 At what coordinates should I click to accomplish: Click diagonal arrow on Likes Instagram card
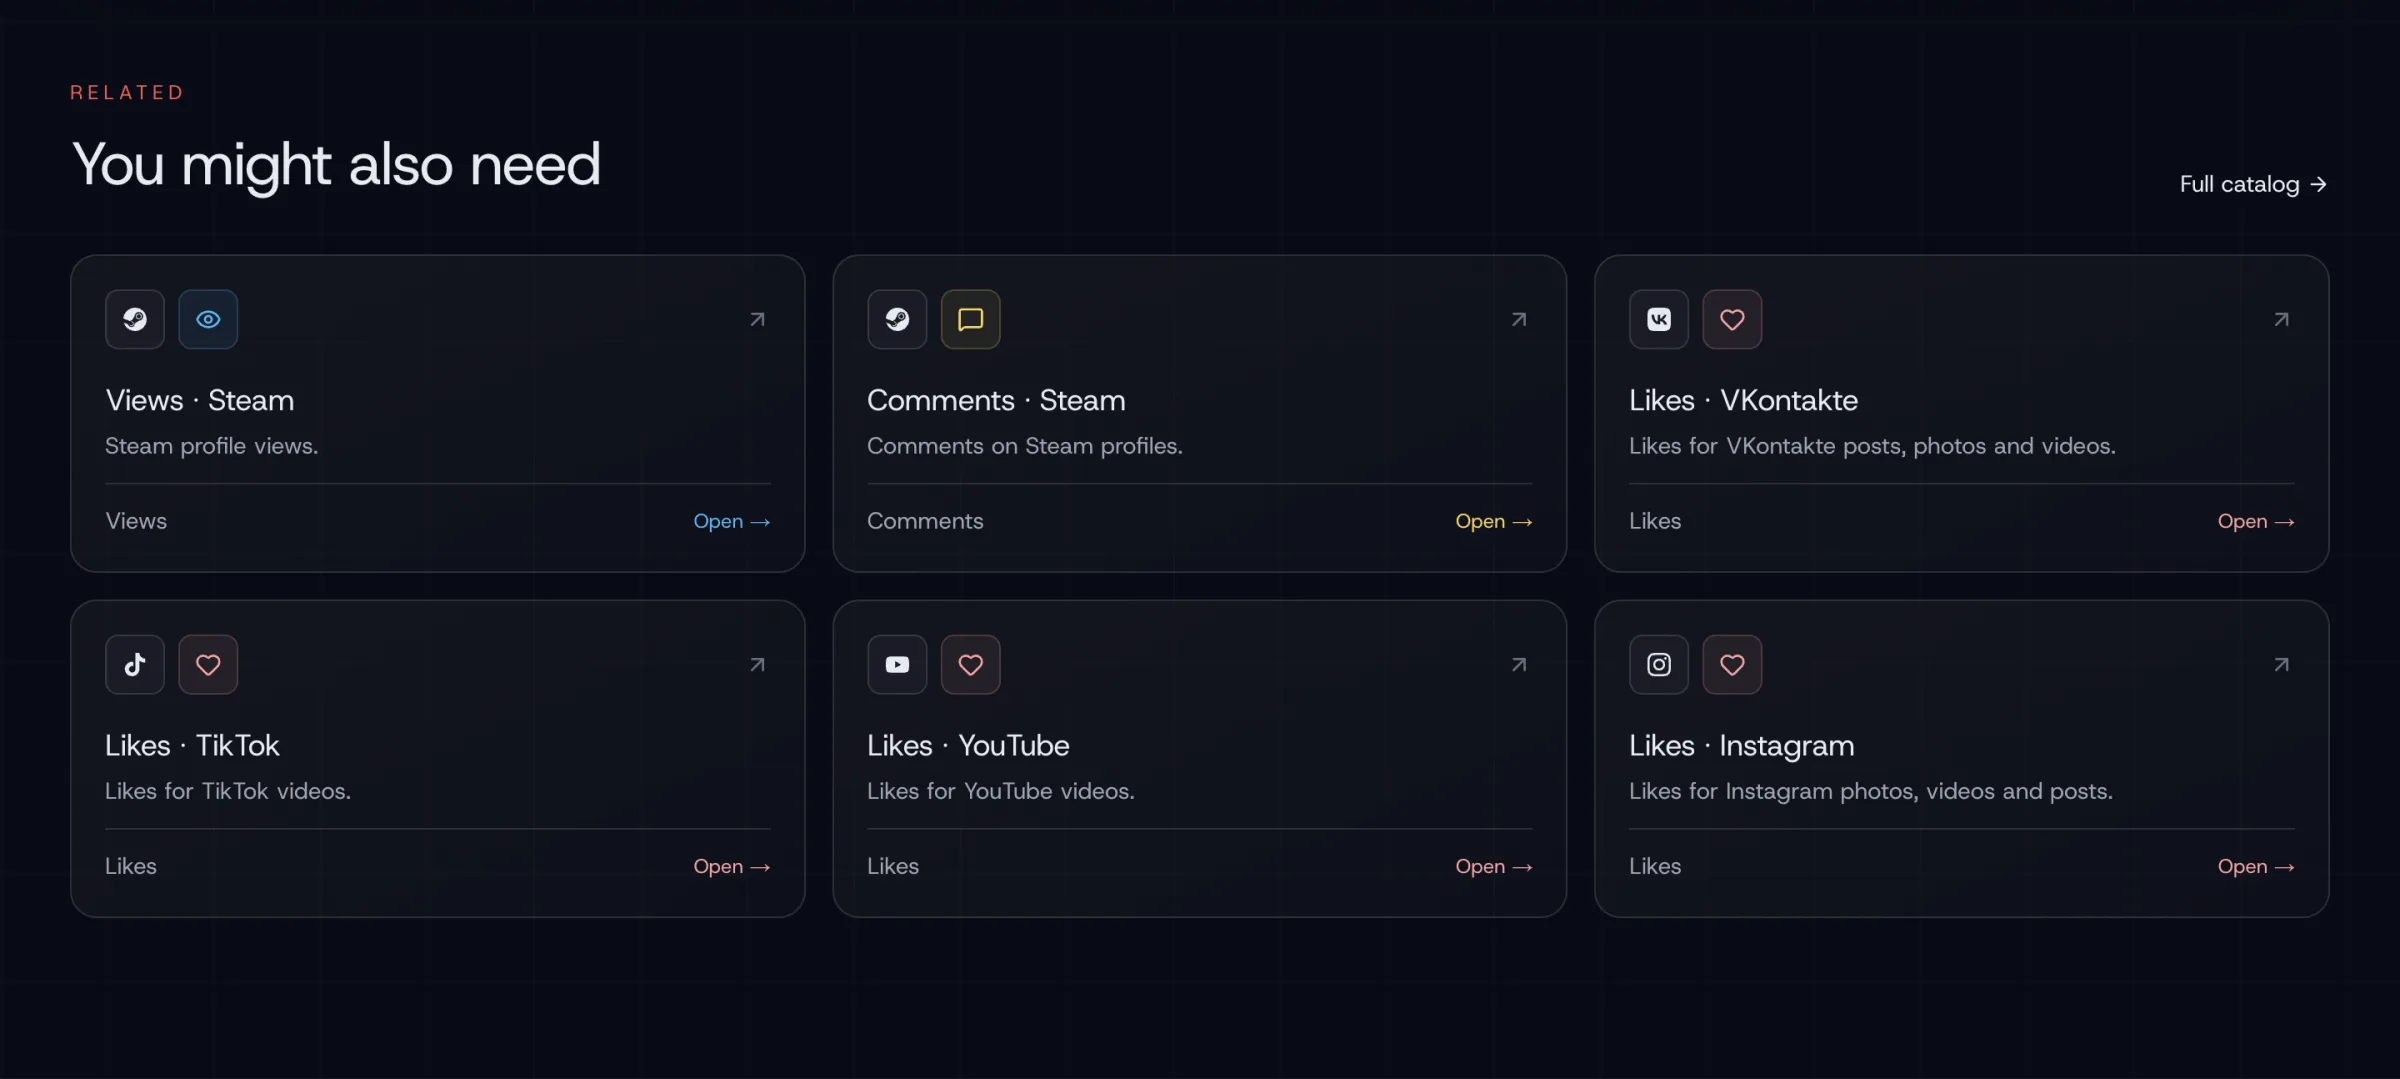2281,665
